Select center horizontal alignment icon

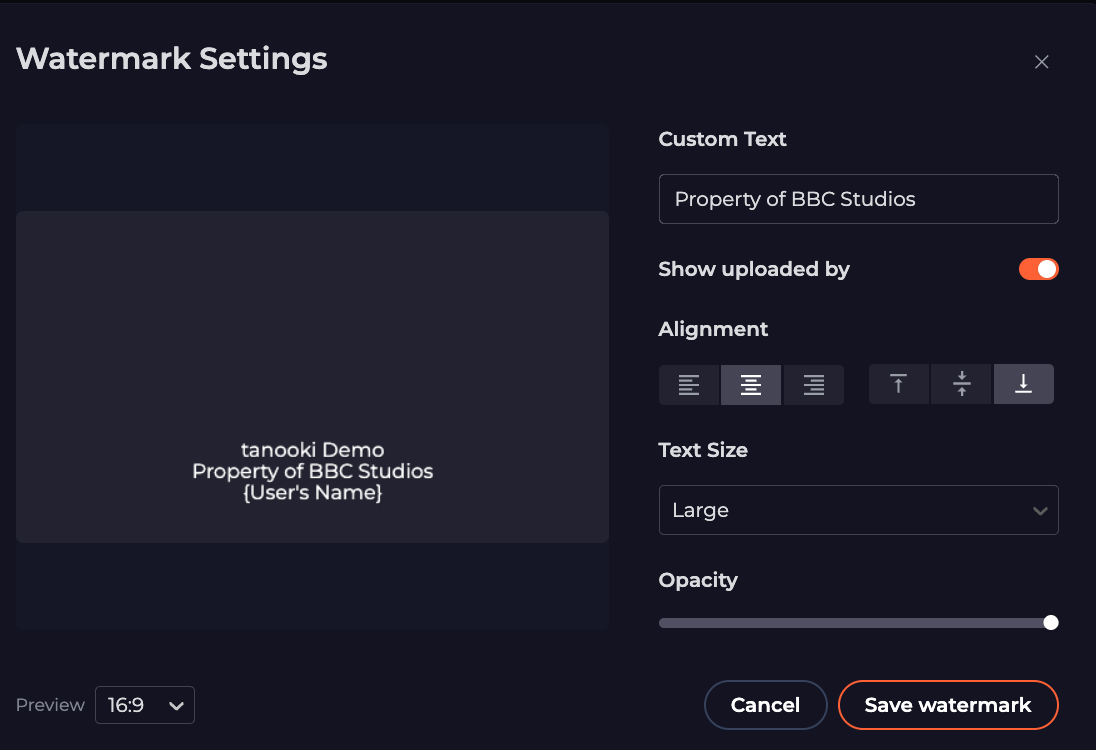[751, 385]
